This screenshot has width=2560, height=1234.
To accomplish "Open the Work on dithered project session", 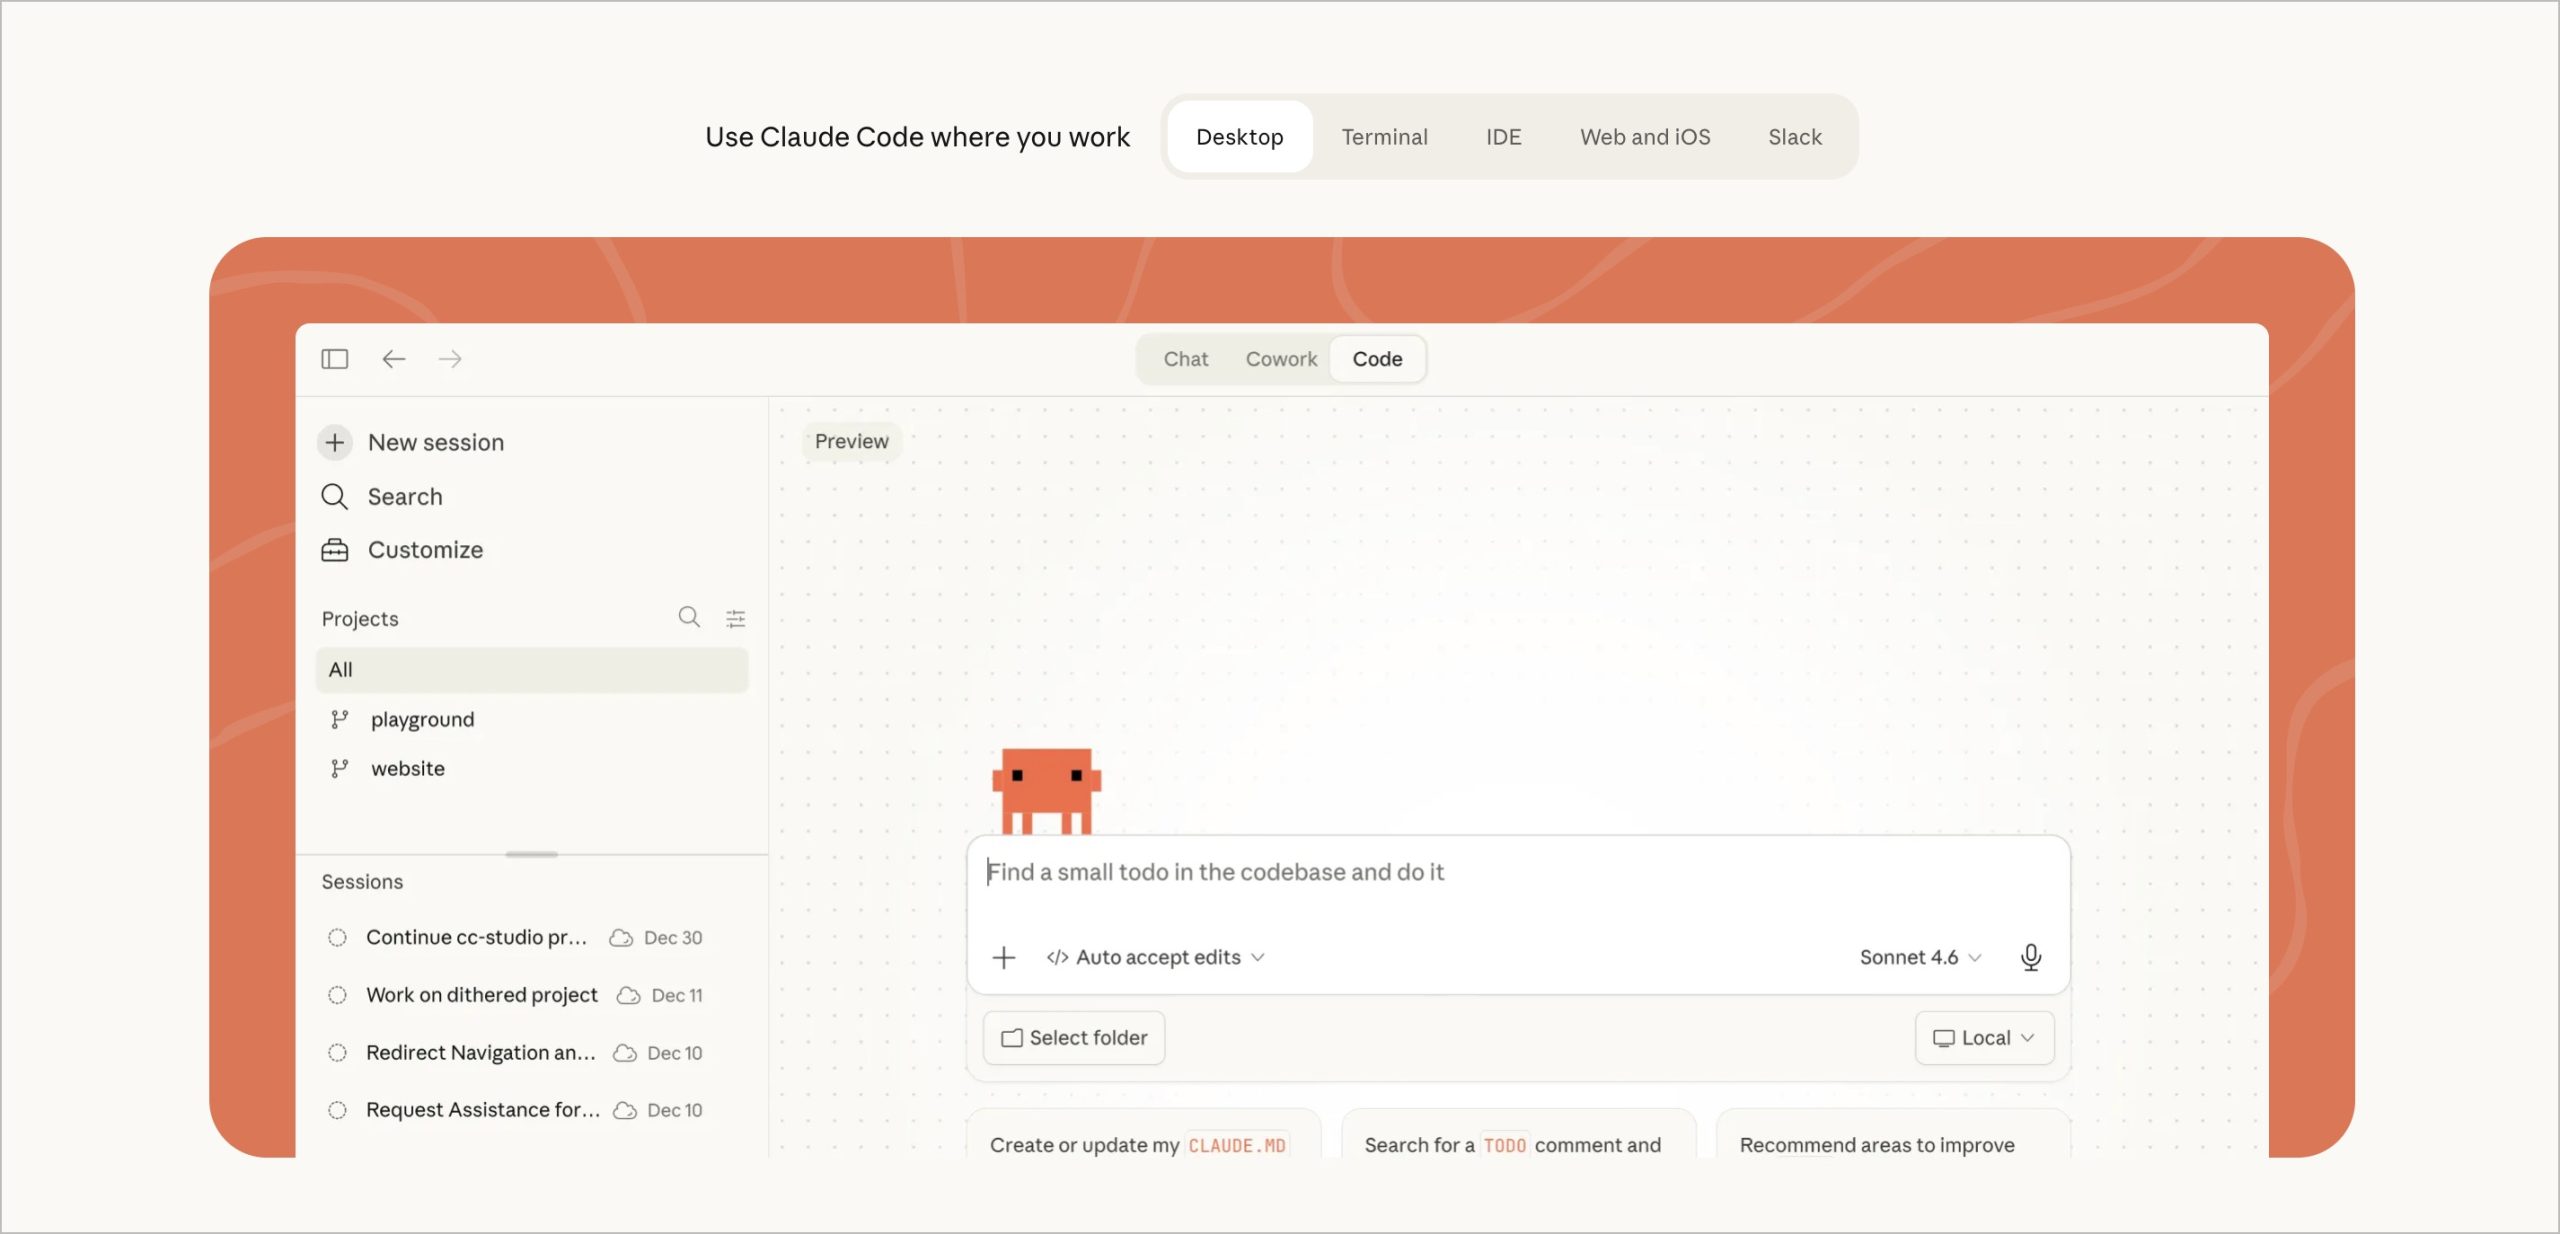I will [x=482, y=995].
